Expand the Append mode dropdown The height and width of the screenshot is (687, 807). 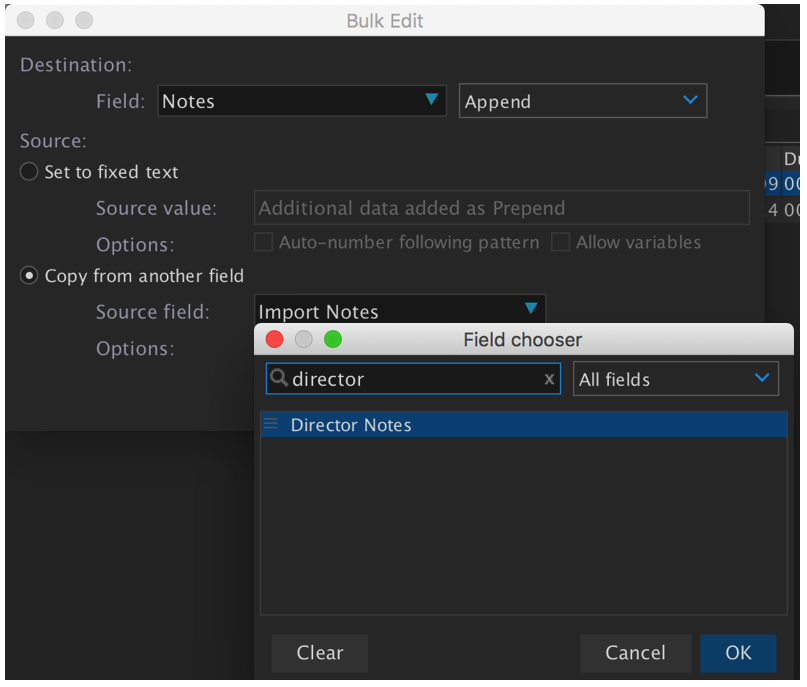(582, 101)
